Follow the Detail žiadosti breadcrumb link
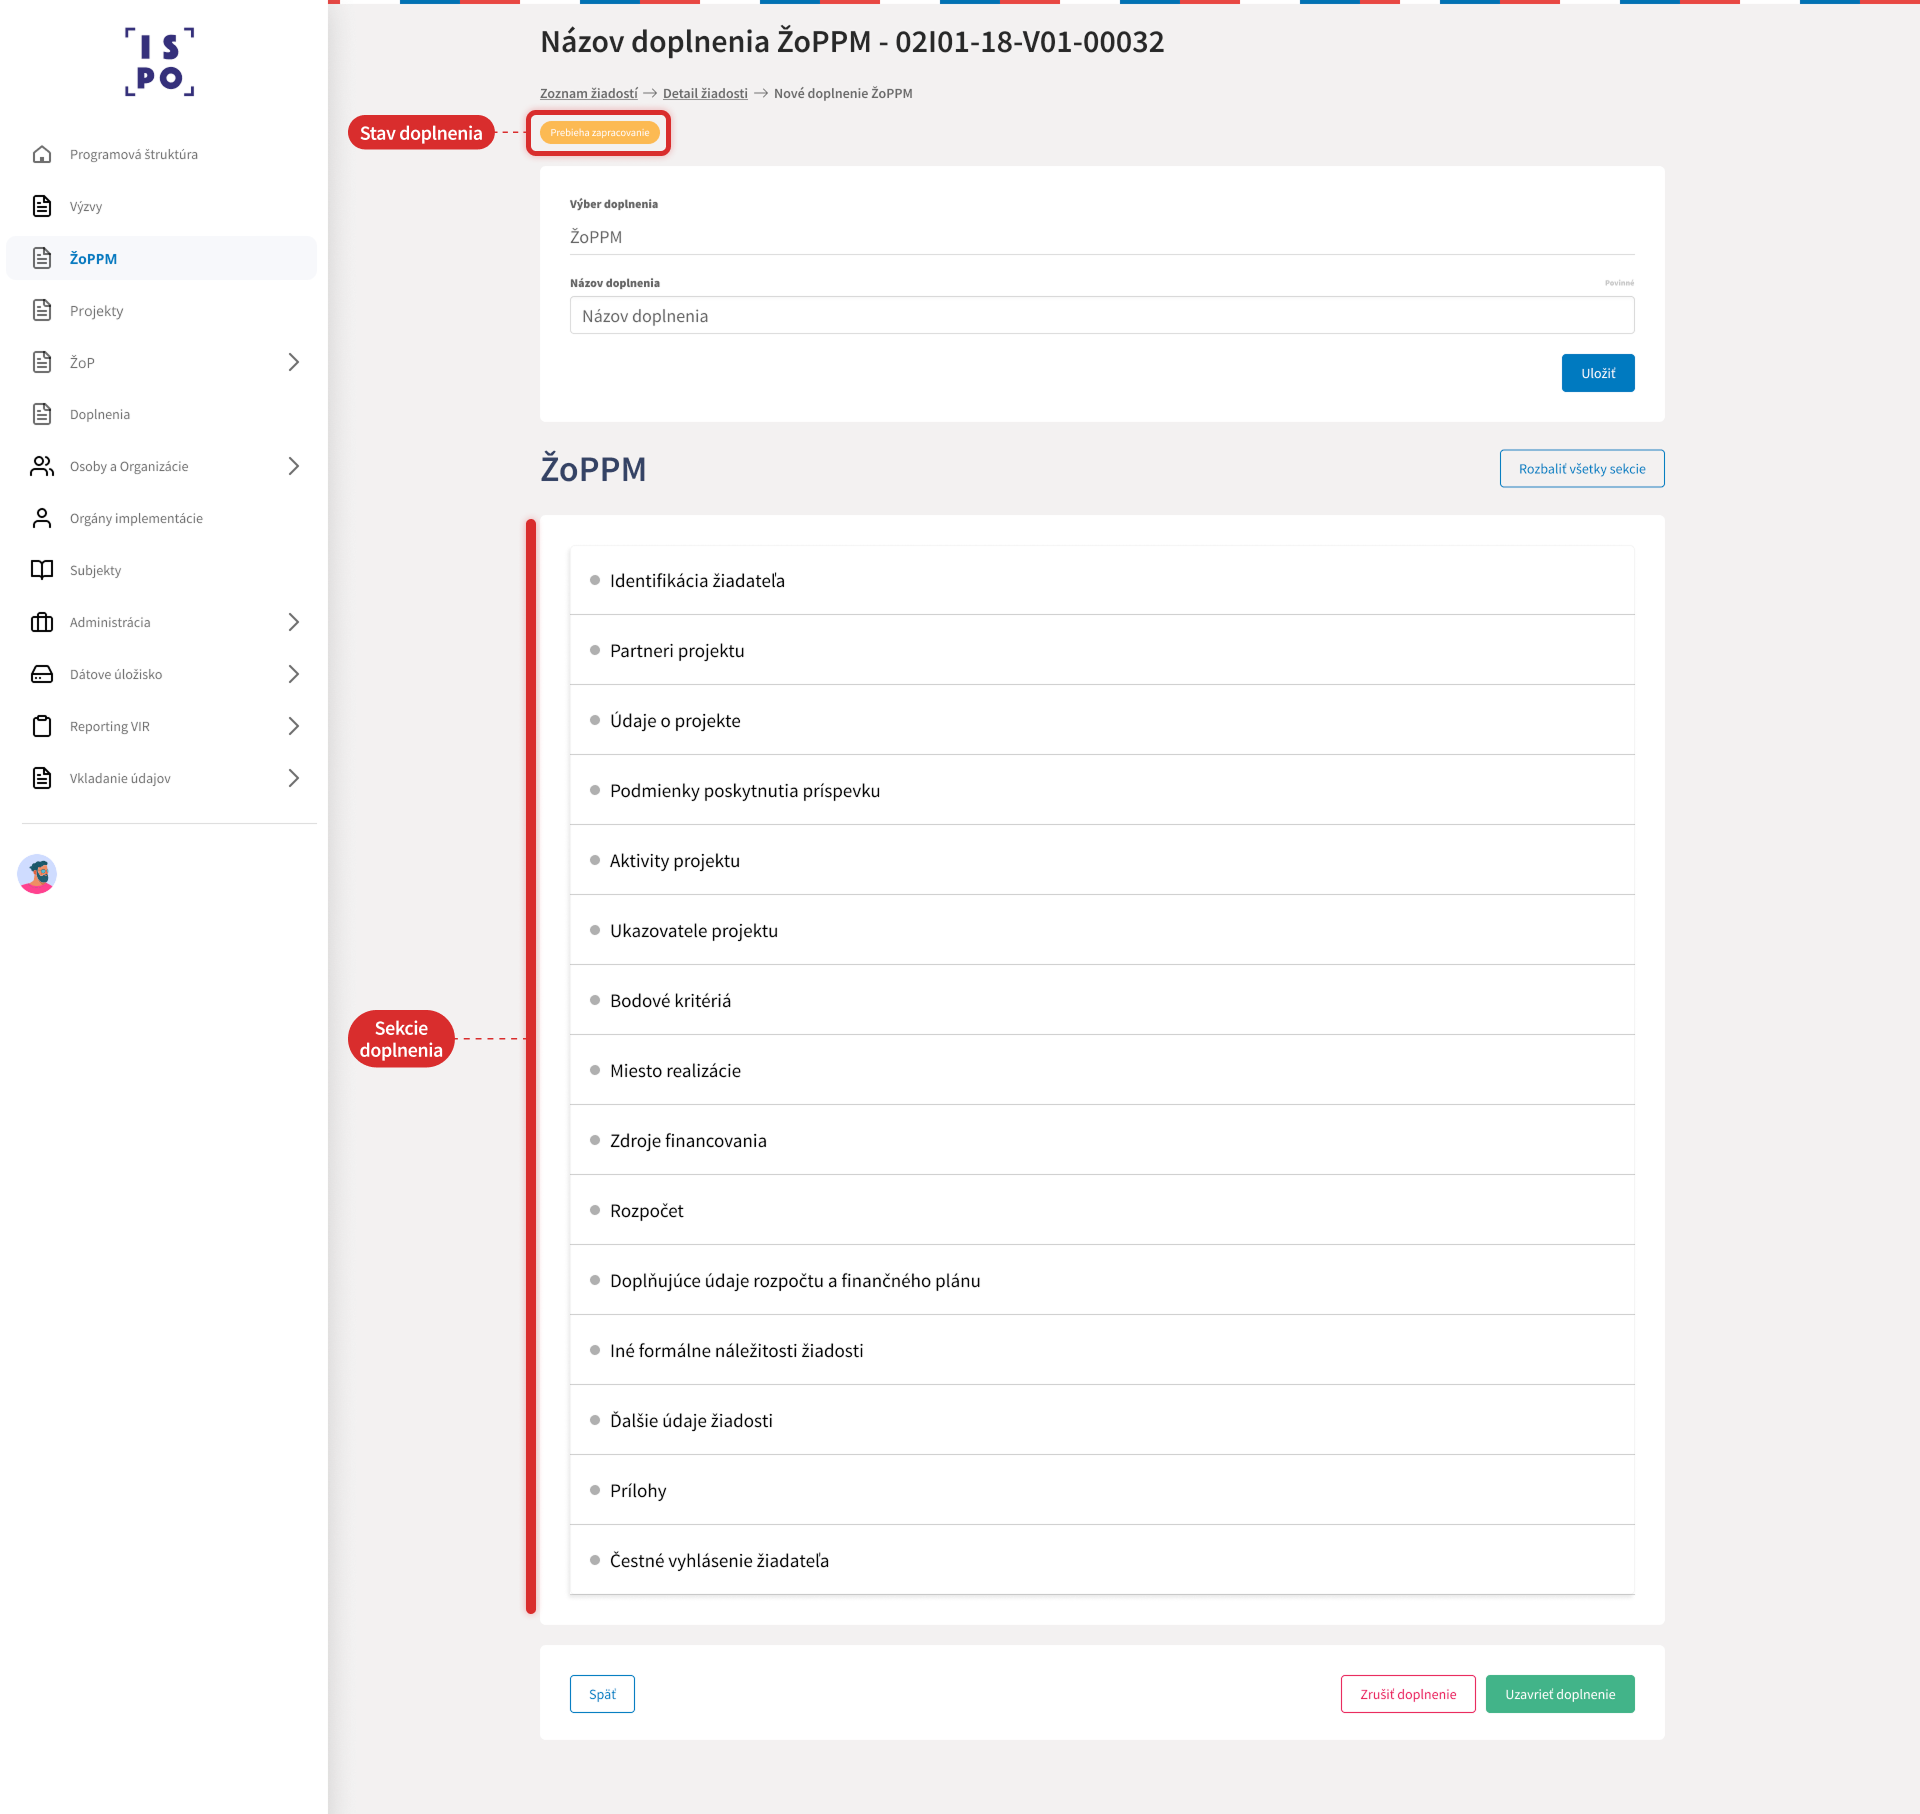 705,93
